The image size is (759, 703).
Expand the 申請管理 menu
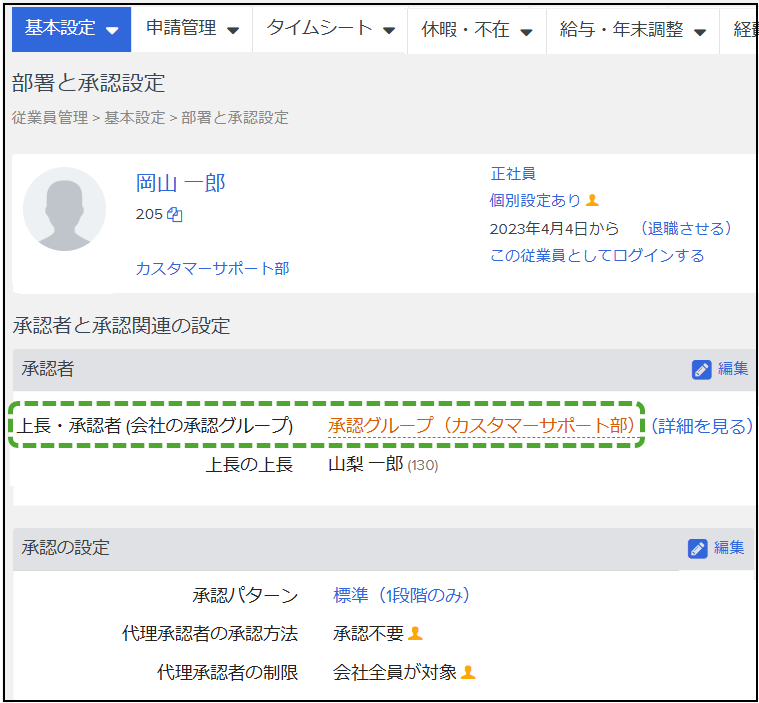point(192,29)
